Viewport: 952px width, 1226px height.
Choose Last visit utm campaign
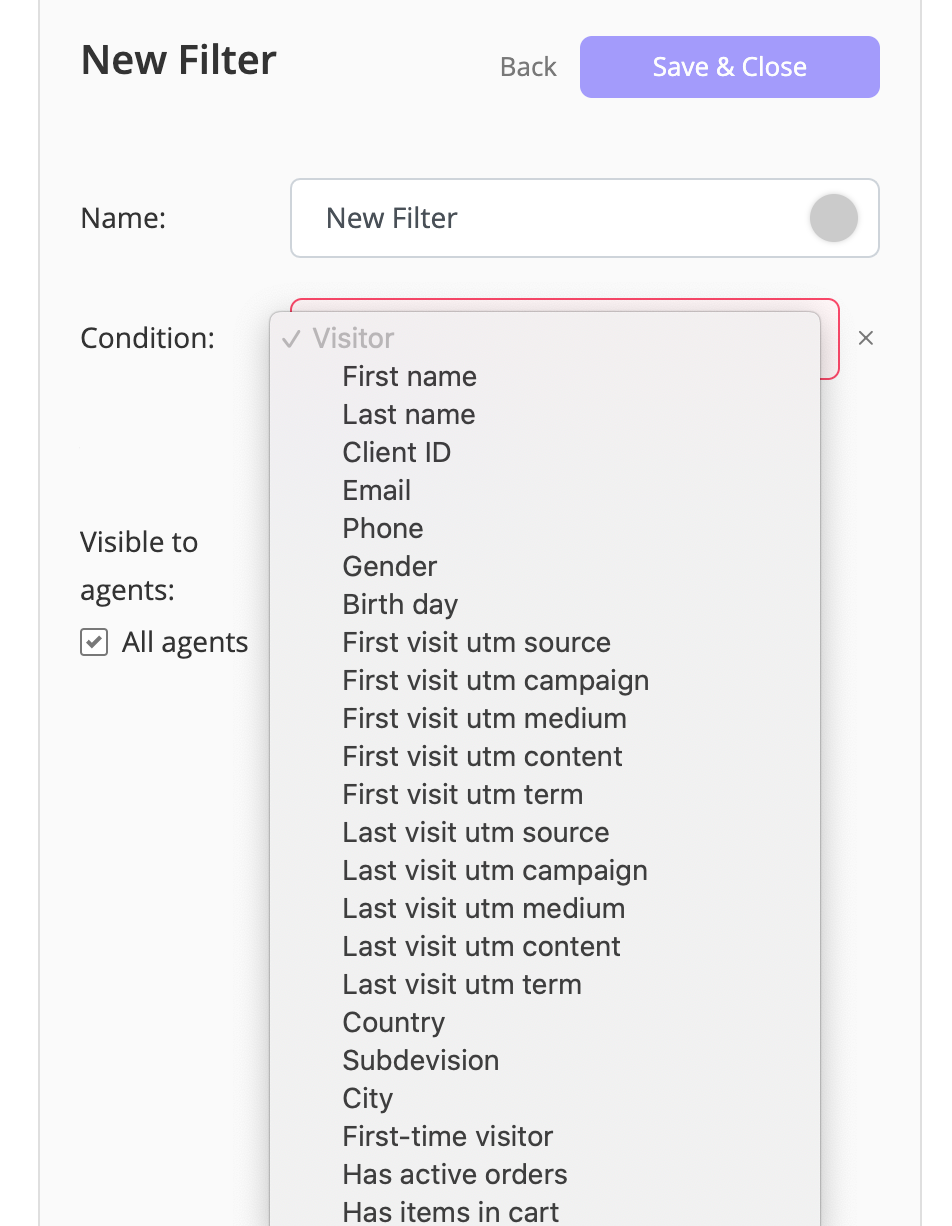pos(494,870)
